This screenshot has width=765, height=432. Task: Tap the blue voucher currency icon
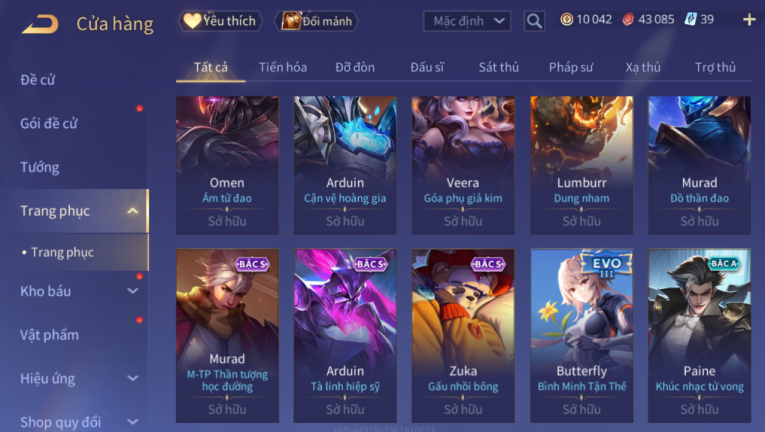[x=690, y=20]
